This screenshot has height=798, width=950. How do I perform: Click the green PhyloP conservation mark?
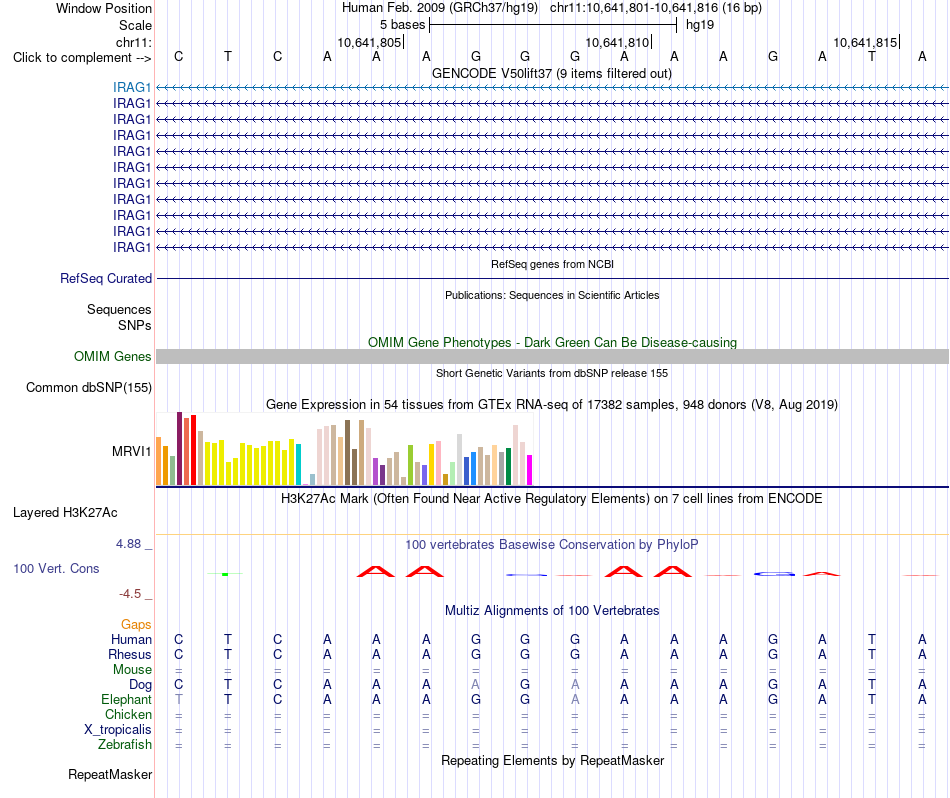click(225, 574)
